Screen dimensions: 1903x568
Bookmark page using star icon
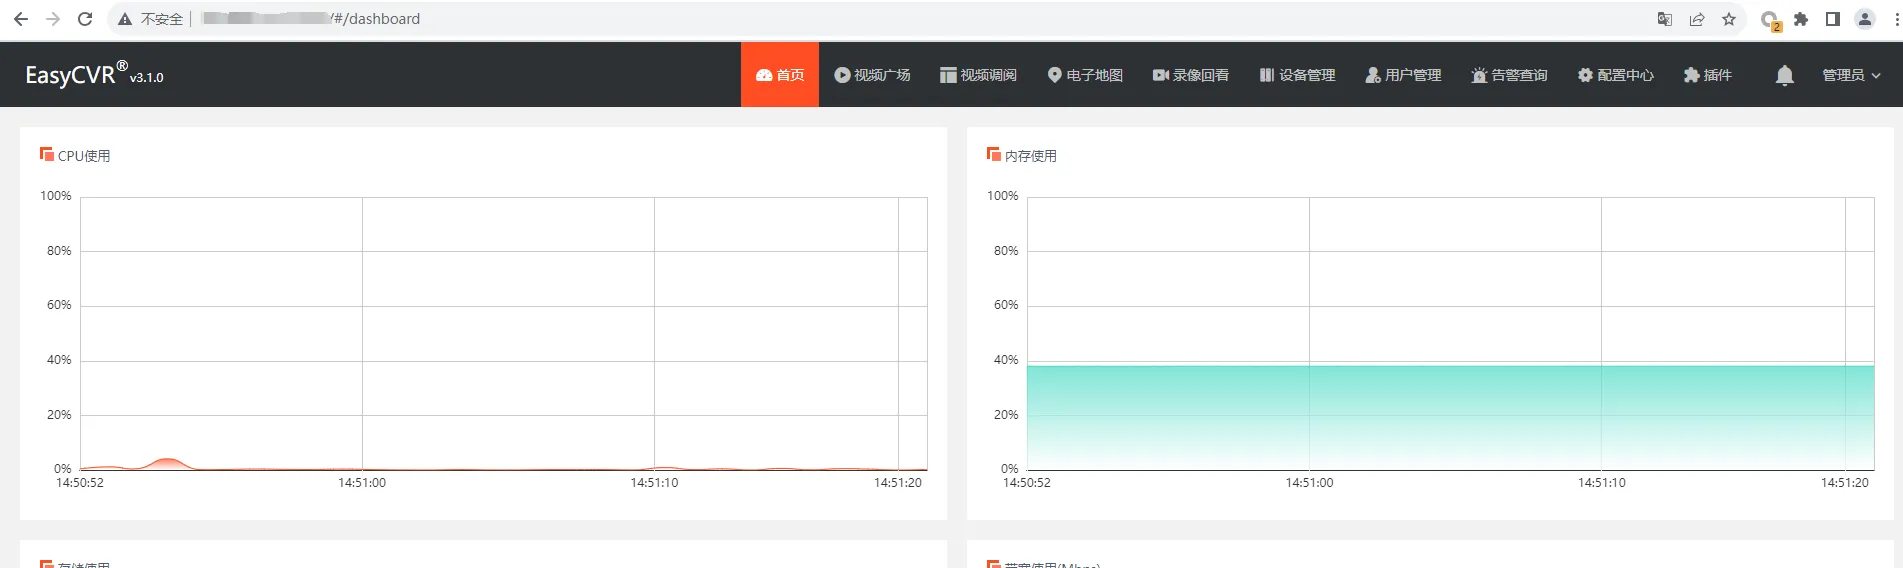point(1729,19)
